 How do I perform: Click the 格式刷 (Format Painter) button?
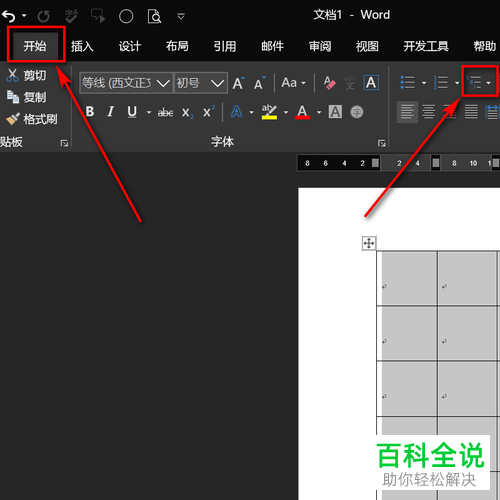32,119
